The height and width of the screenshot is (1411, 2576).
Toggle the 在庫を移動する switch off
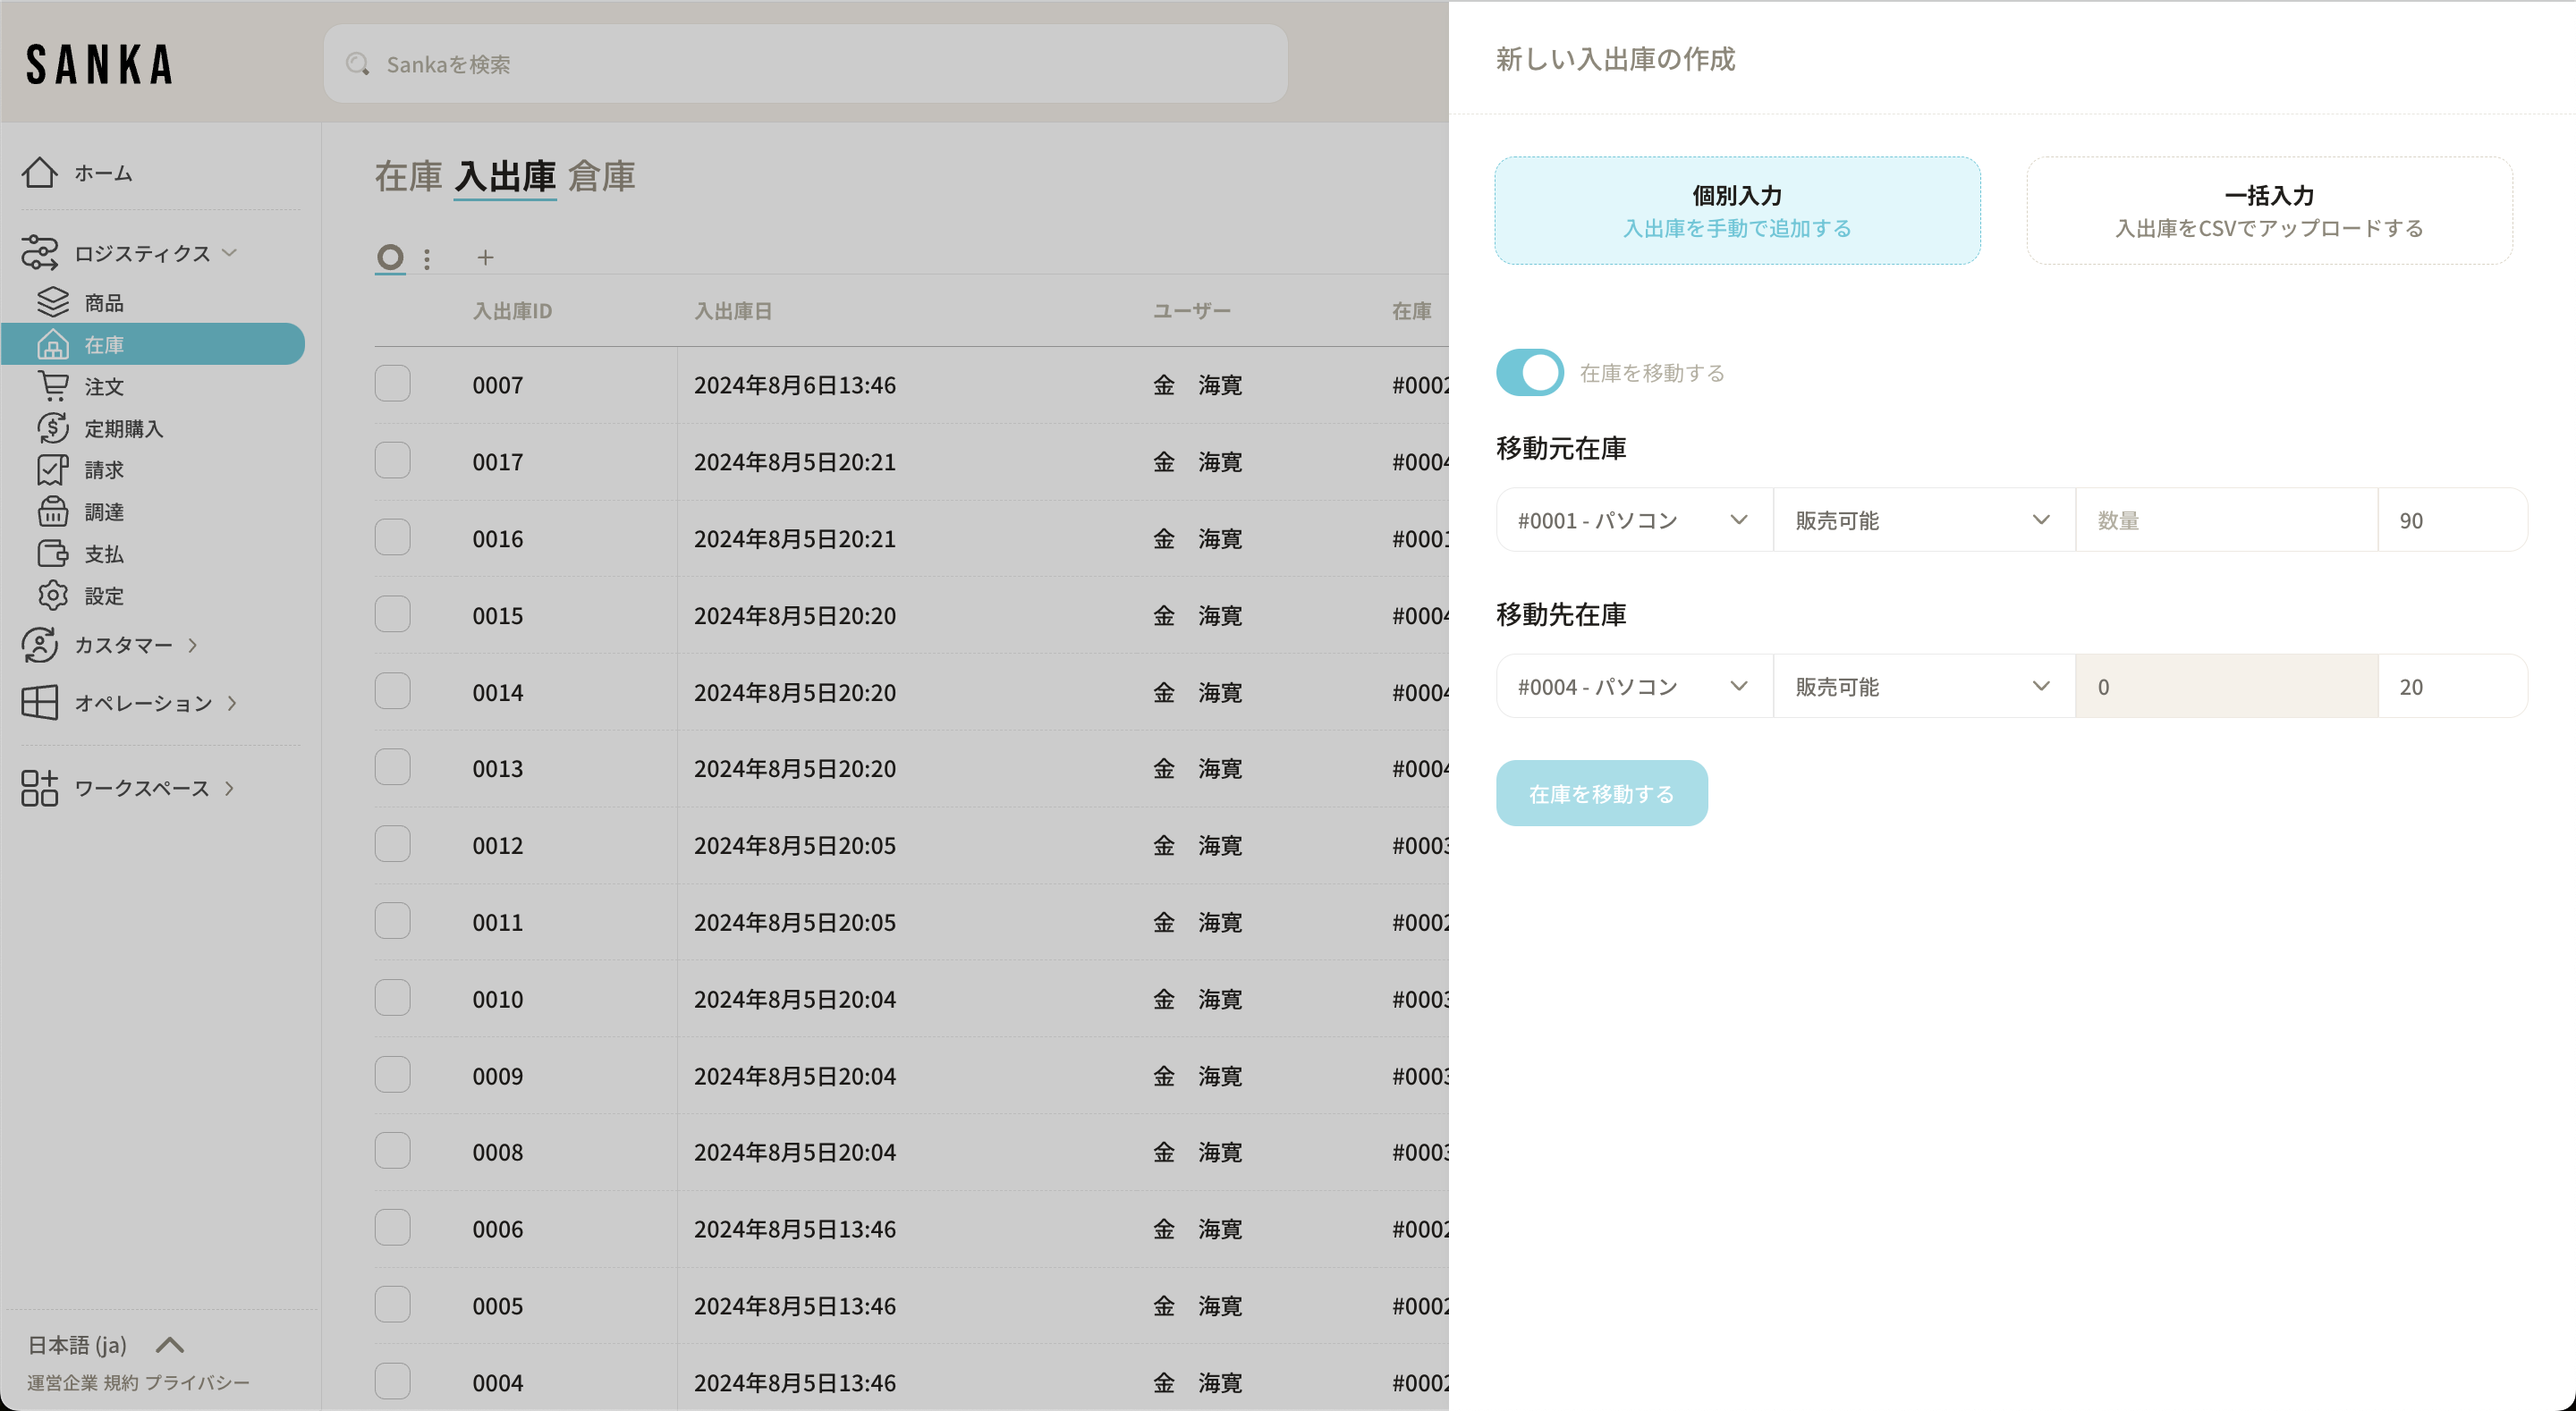coord(1530,373)
